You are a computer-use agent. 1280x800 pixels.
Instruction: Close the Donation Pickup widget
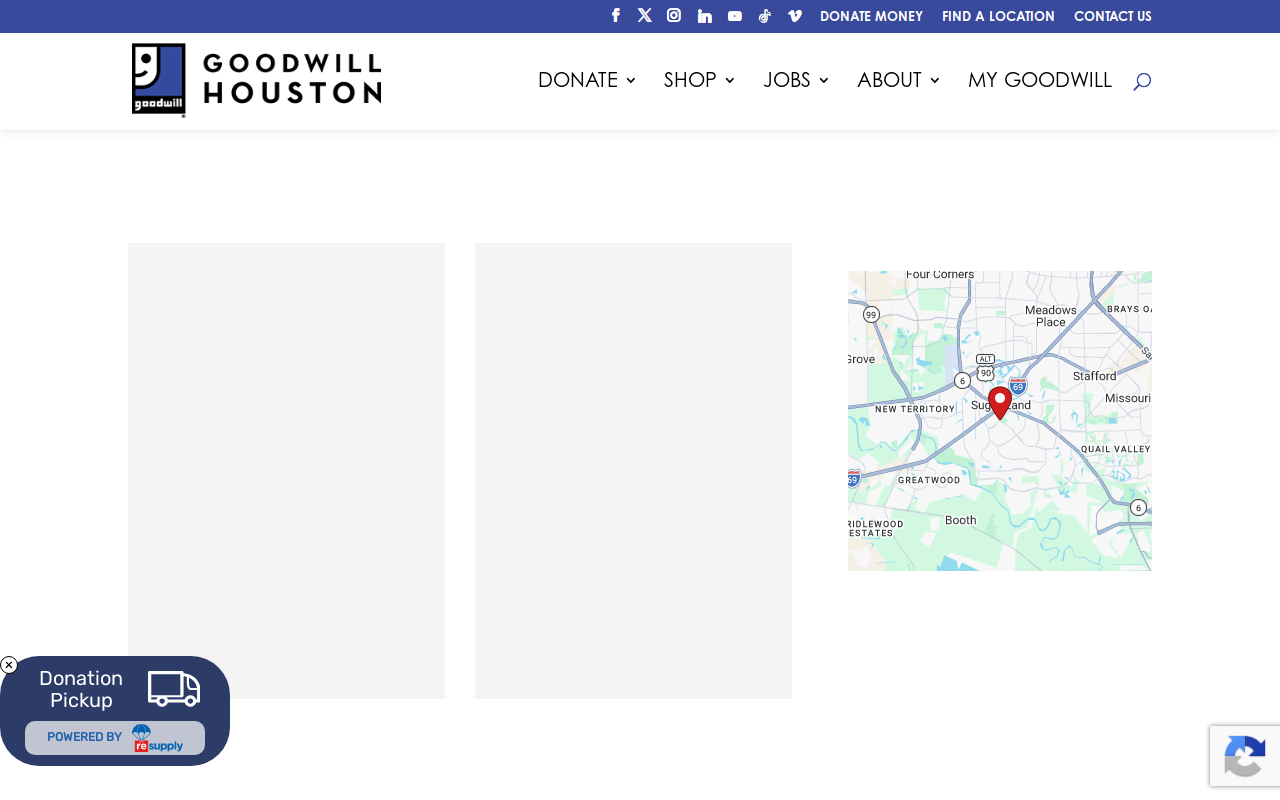pyautogui.click(x=9, y=665)
